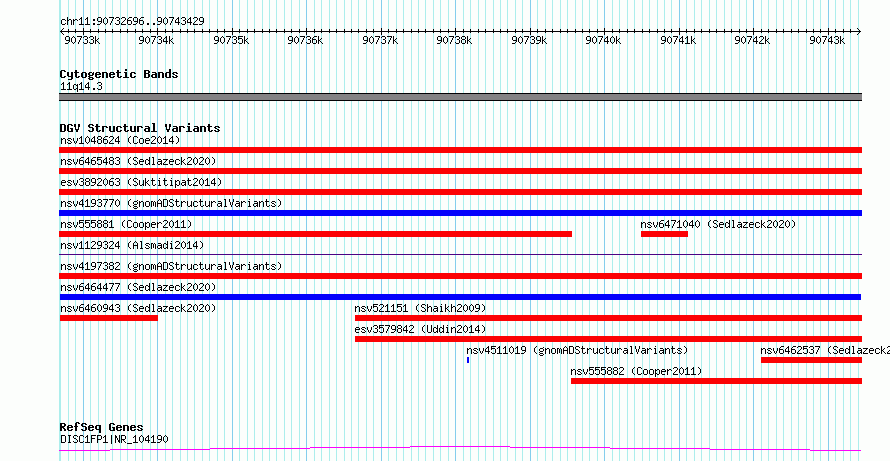The image size is (890, 461).
Task: Click the 90733k ruler tick label
Action: tap(82, 40)
